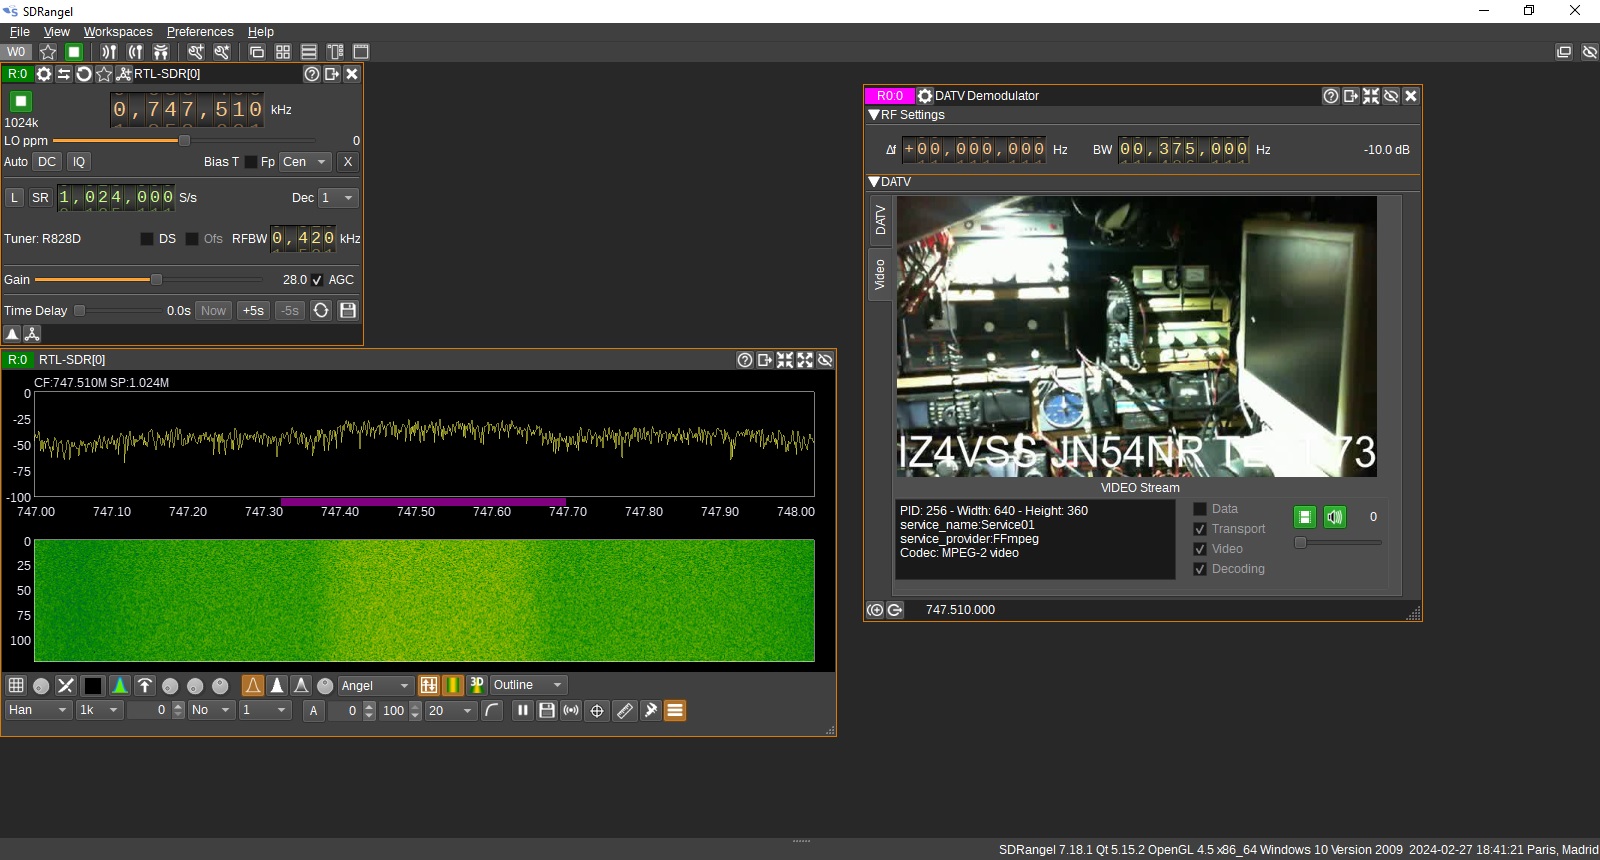Click the Gain slider handle
Viewport: 1600px width, 860px height.
(156, 280)
